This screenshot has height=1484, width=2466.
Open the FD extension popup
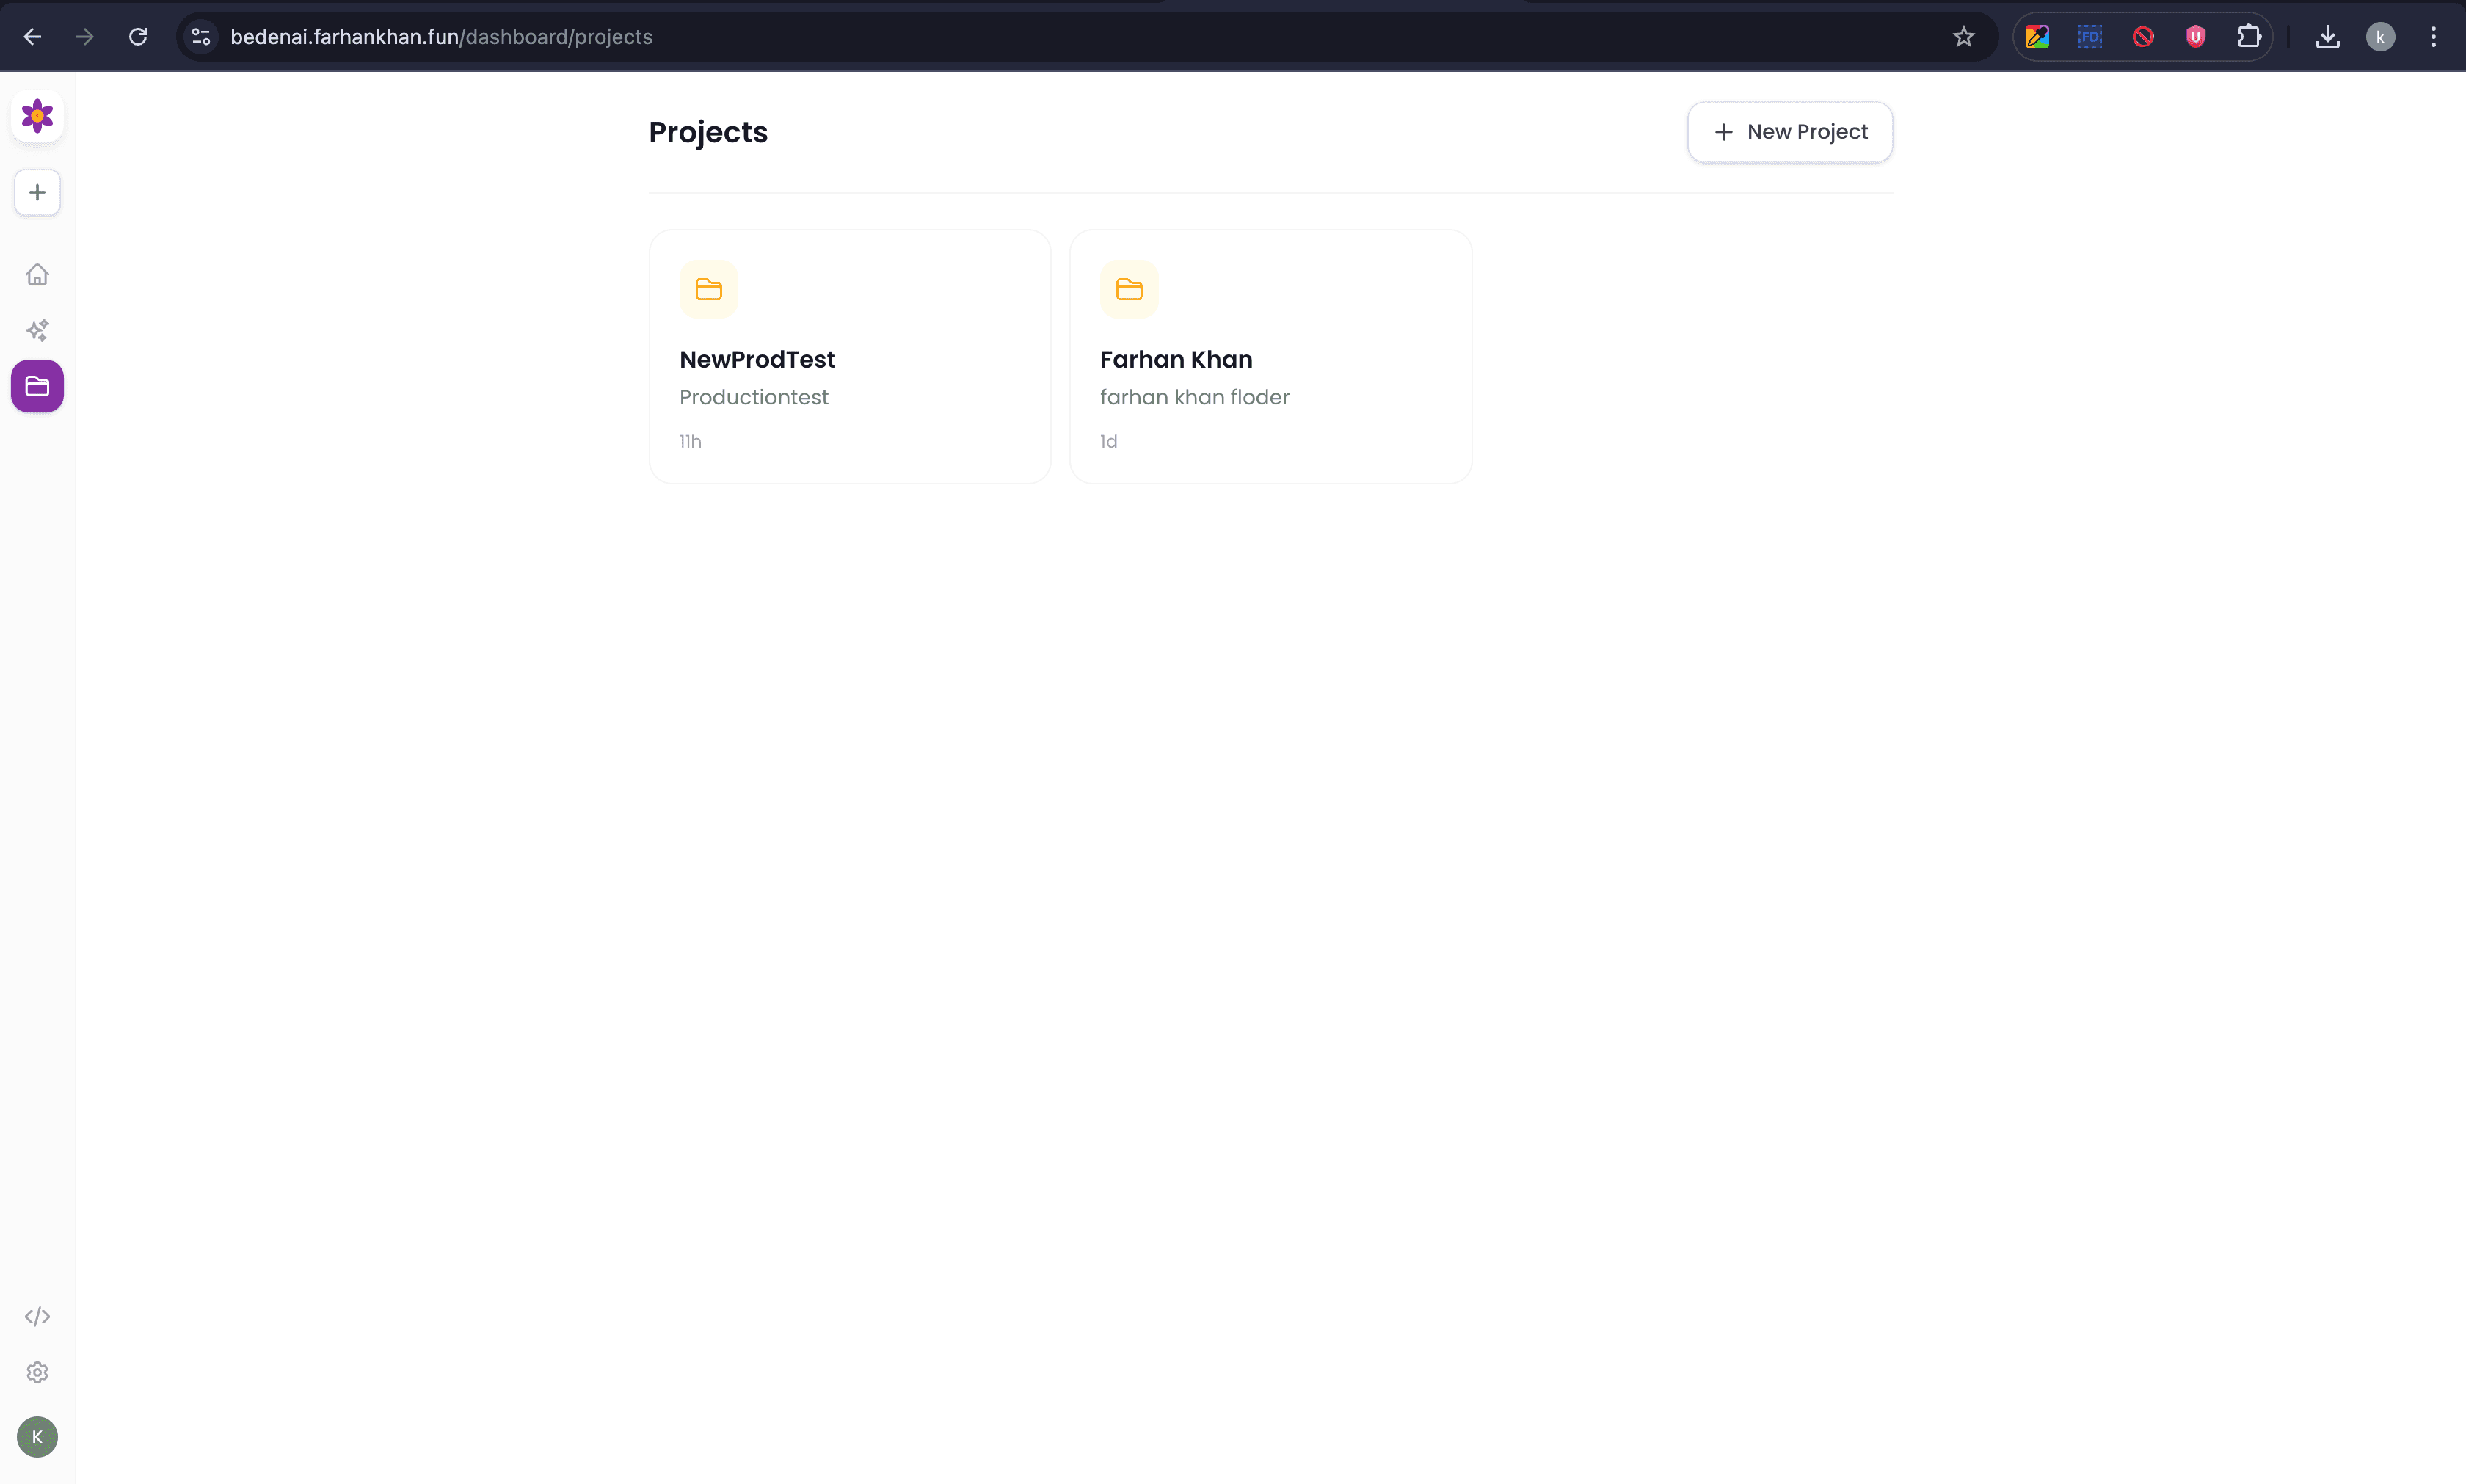(2089, 36)
